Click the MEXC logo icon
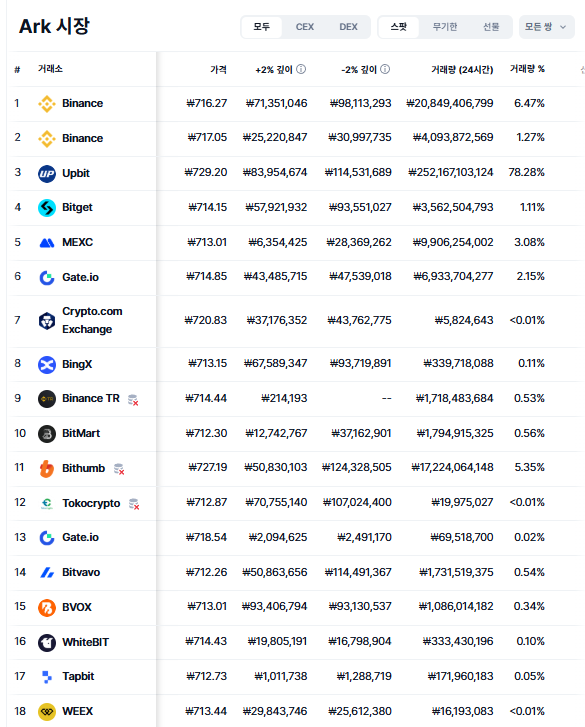The width and height of the screenshot is (585, 727). pos(47,242)
